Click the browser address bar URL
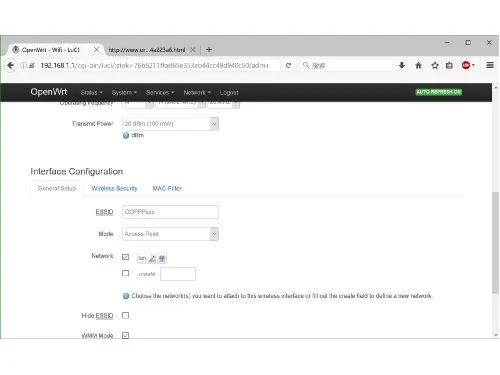This screenshot has height=375, width=500. pos(154,65)
